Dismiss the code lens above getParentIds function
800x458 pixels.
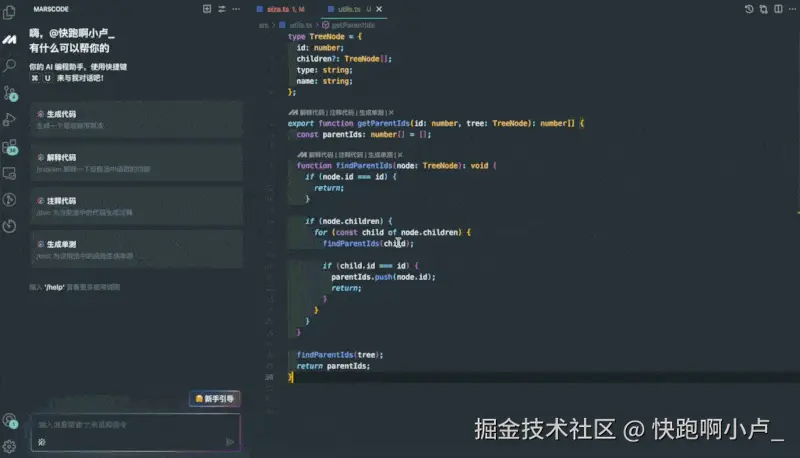(x=391, y=112)
